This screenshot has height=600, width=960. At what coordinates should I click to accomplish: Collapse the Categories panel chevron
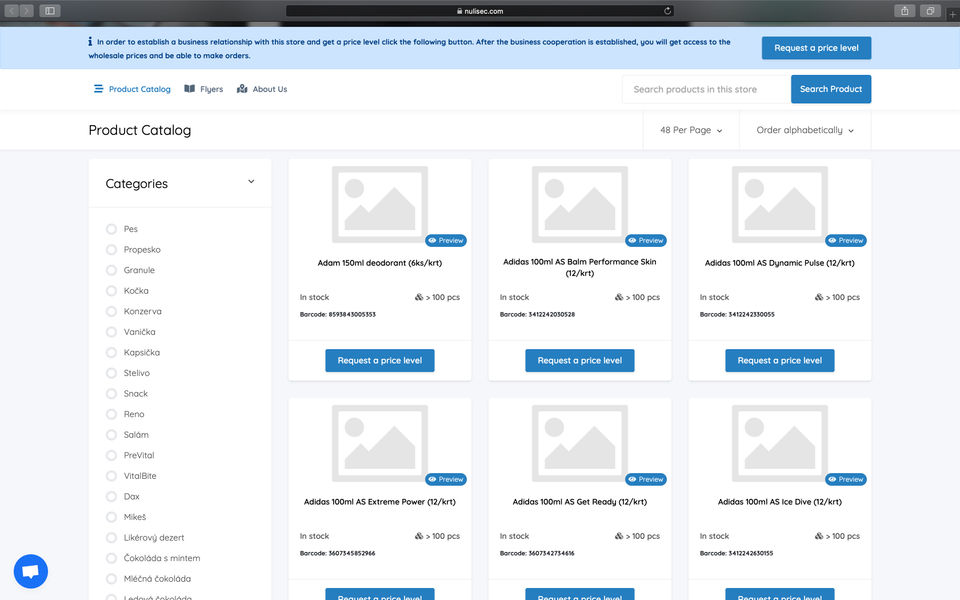tap(251, 182)
